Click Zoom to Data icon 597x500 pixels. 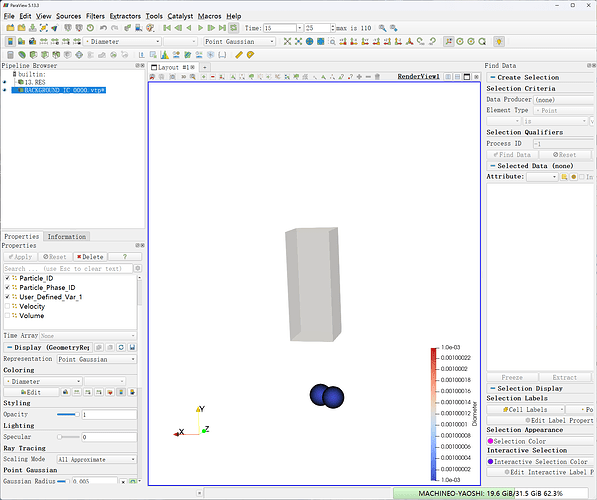[x=298, y=42]
